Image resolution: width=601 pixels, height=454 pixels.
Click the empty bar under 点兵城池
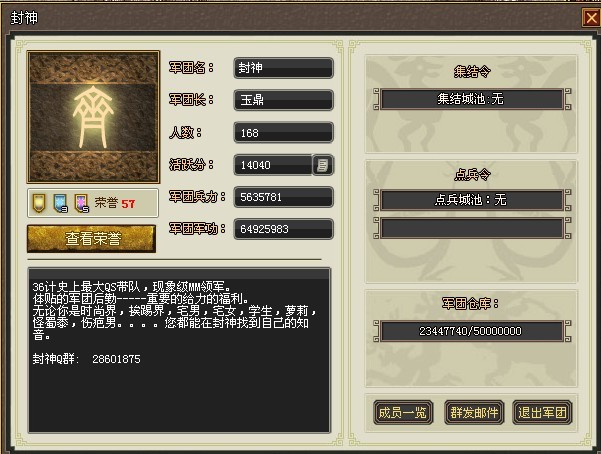(x=472, y=229)
